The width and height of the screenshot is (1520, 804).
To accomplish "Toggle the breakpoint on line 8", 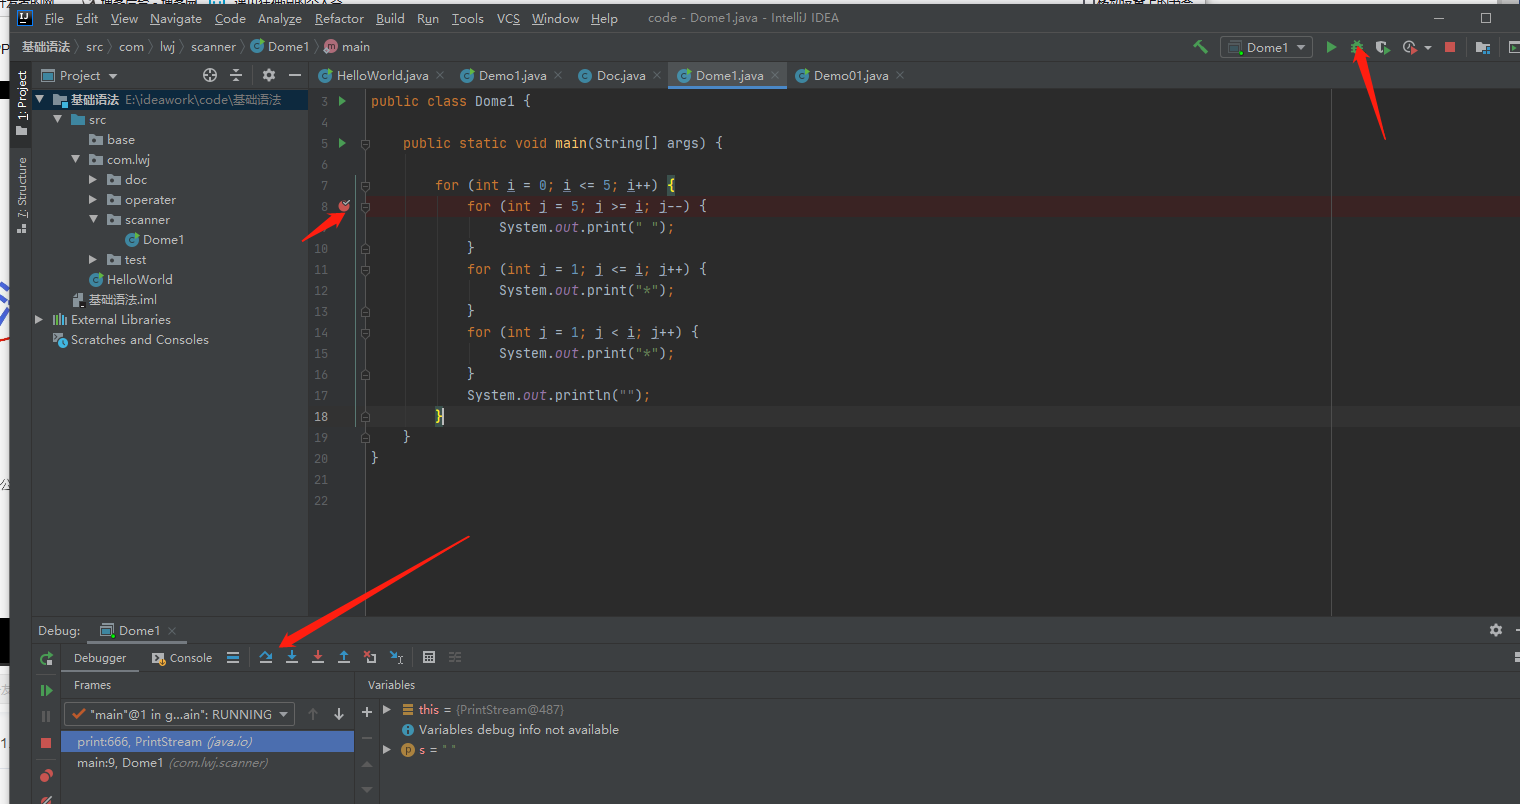I will point(344,206).
